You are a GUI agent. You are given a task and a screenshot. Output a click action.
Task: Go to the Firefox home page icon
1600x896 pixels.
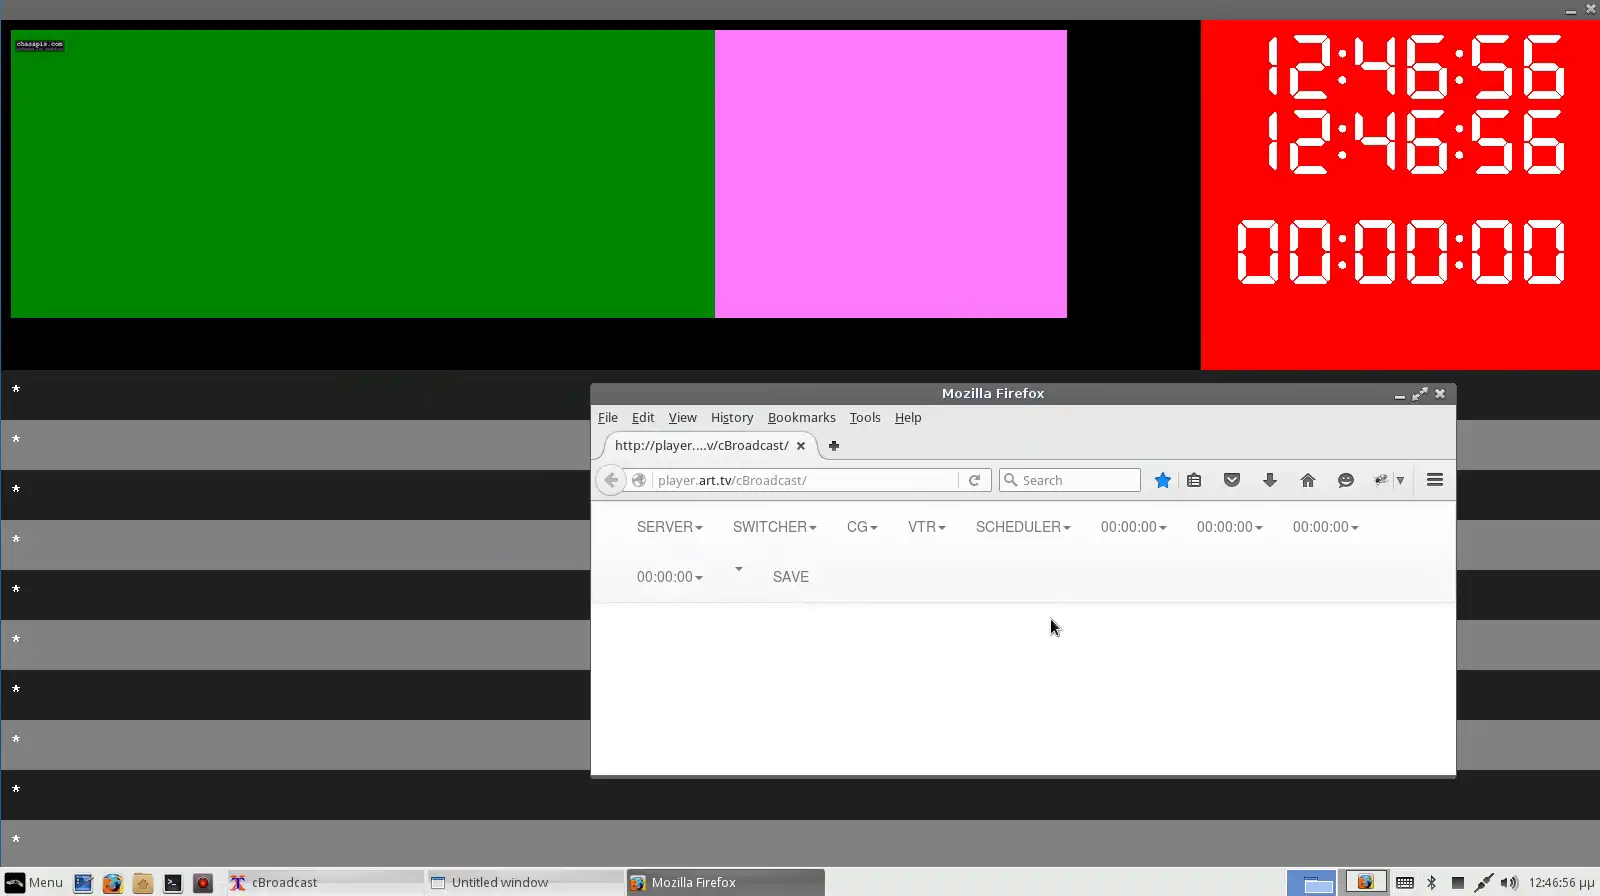point(1308,480)
